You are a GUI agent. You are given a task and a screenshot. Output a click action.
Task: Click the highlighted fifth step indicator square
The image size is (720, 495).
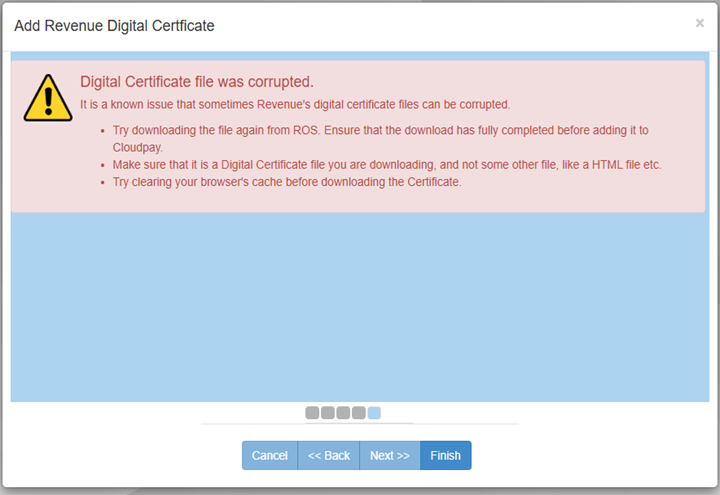click(374, 412)
